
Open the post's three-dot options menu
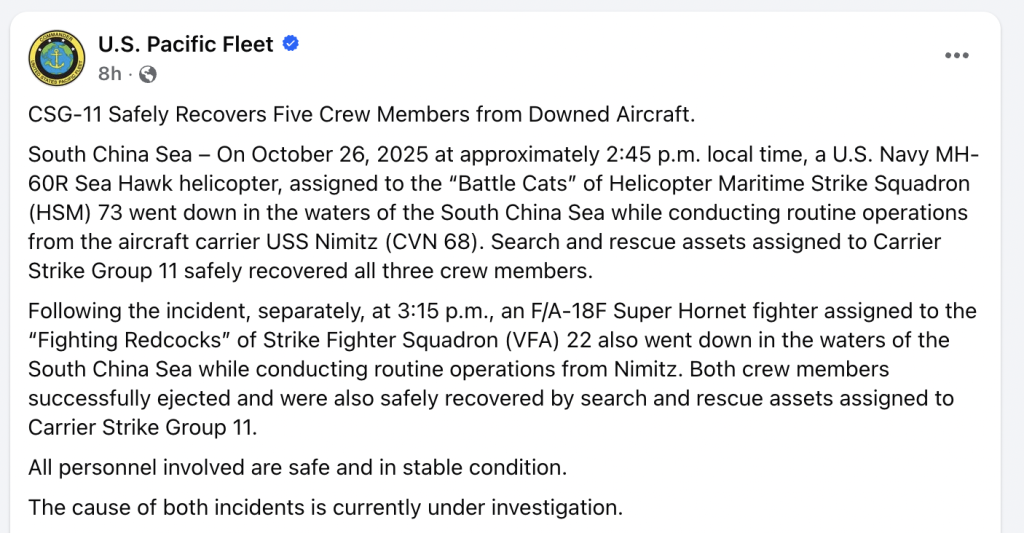(x=957, y=56)
